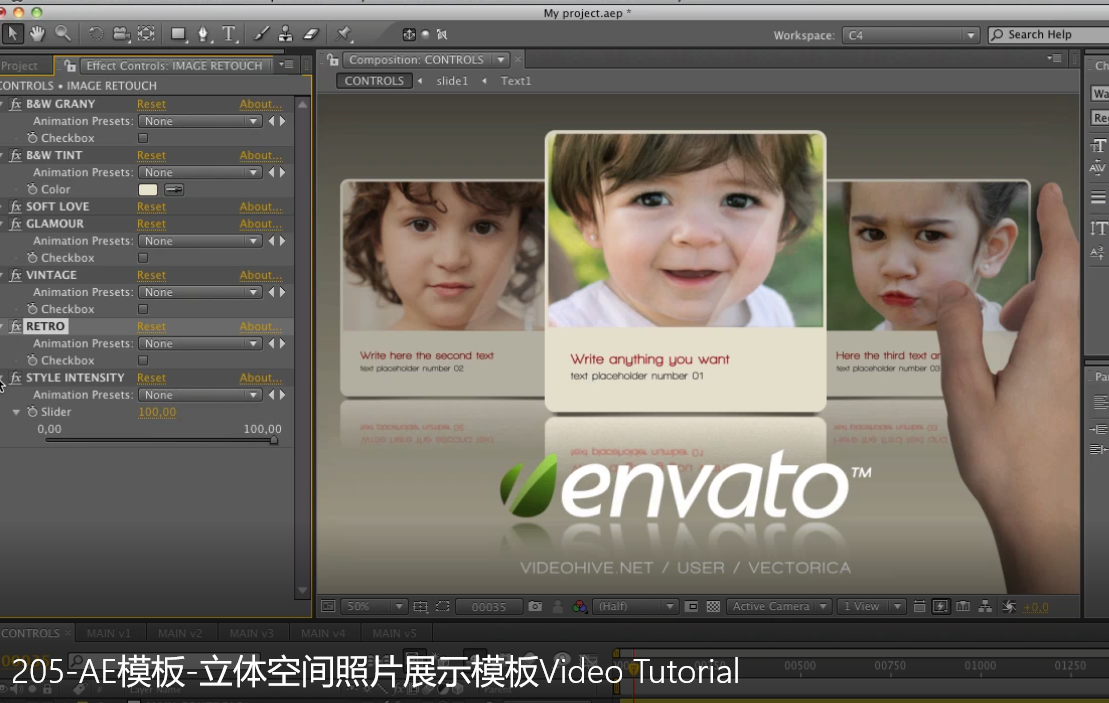Screen dimensions: 1109x703
Task: Click the Fast Previews lightning icon
Action: pos(941,607)
